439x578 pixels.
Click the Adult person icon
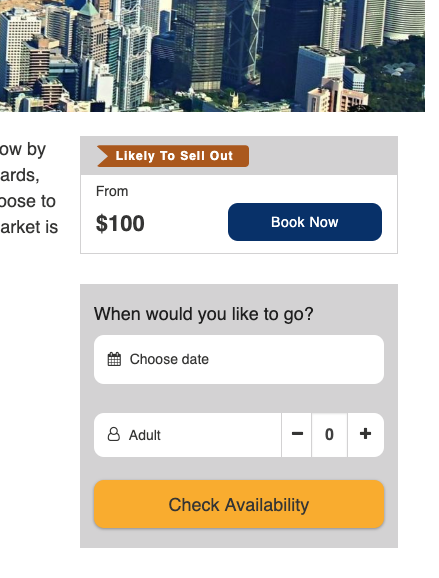114,434
